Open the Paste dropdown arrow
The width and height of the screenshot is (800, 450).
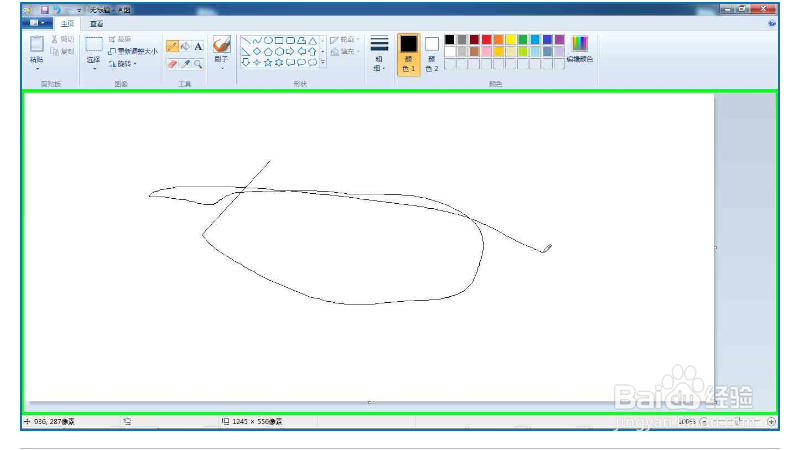click(x=37, y=68)
